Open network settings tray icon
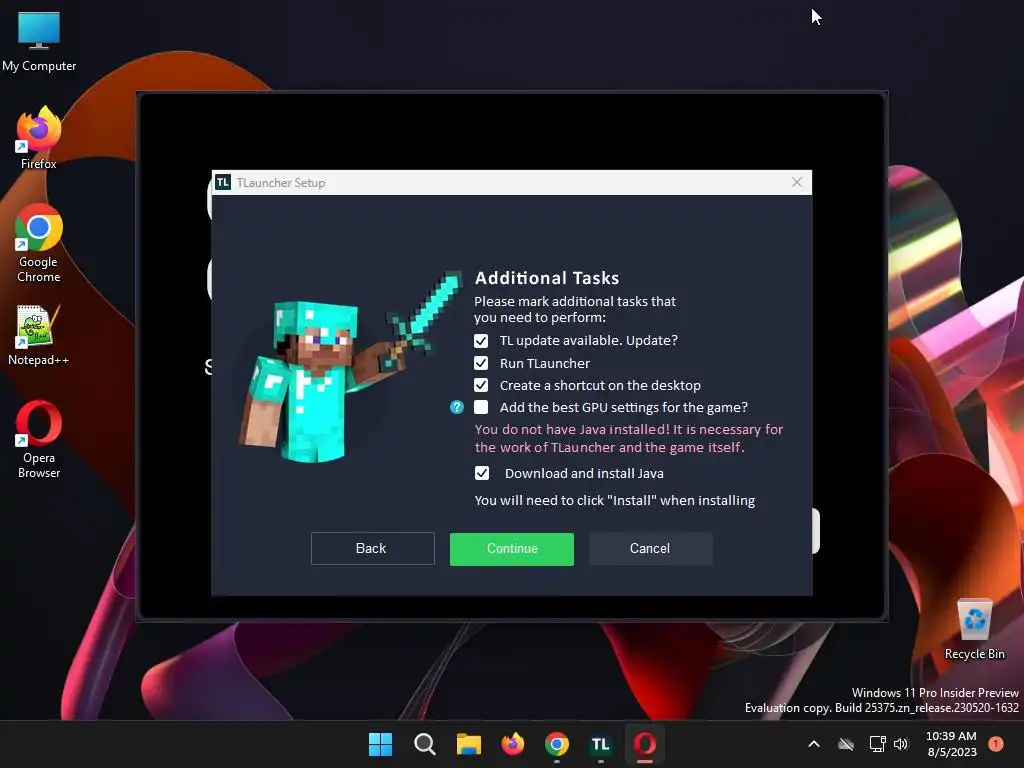 coord(878,744)
